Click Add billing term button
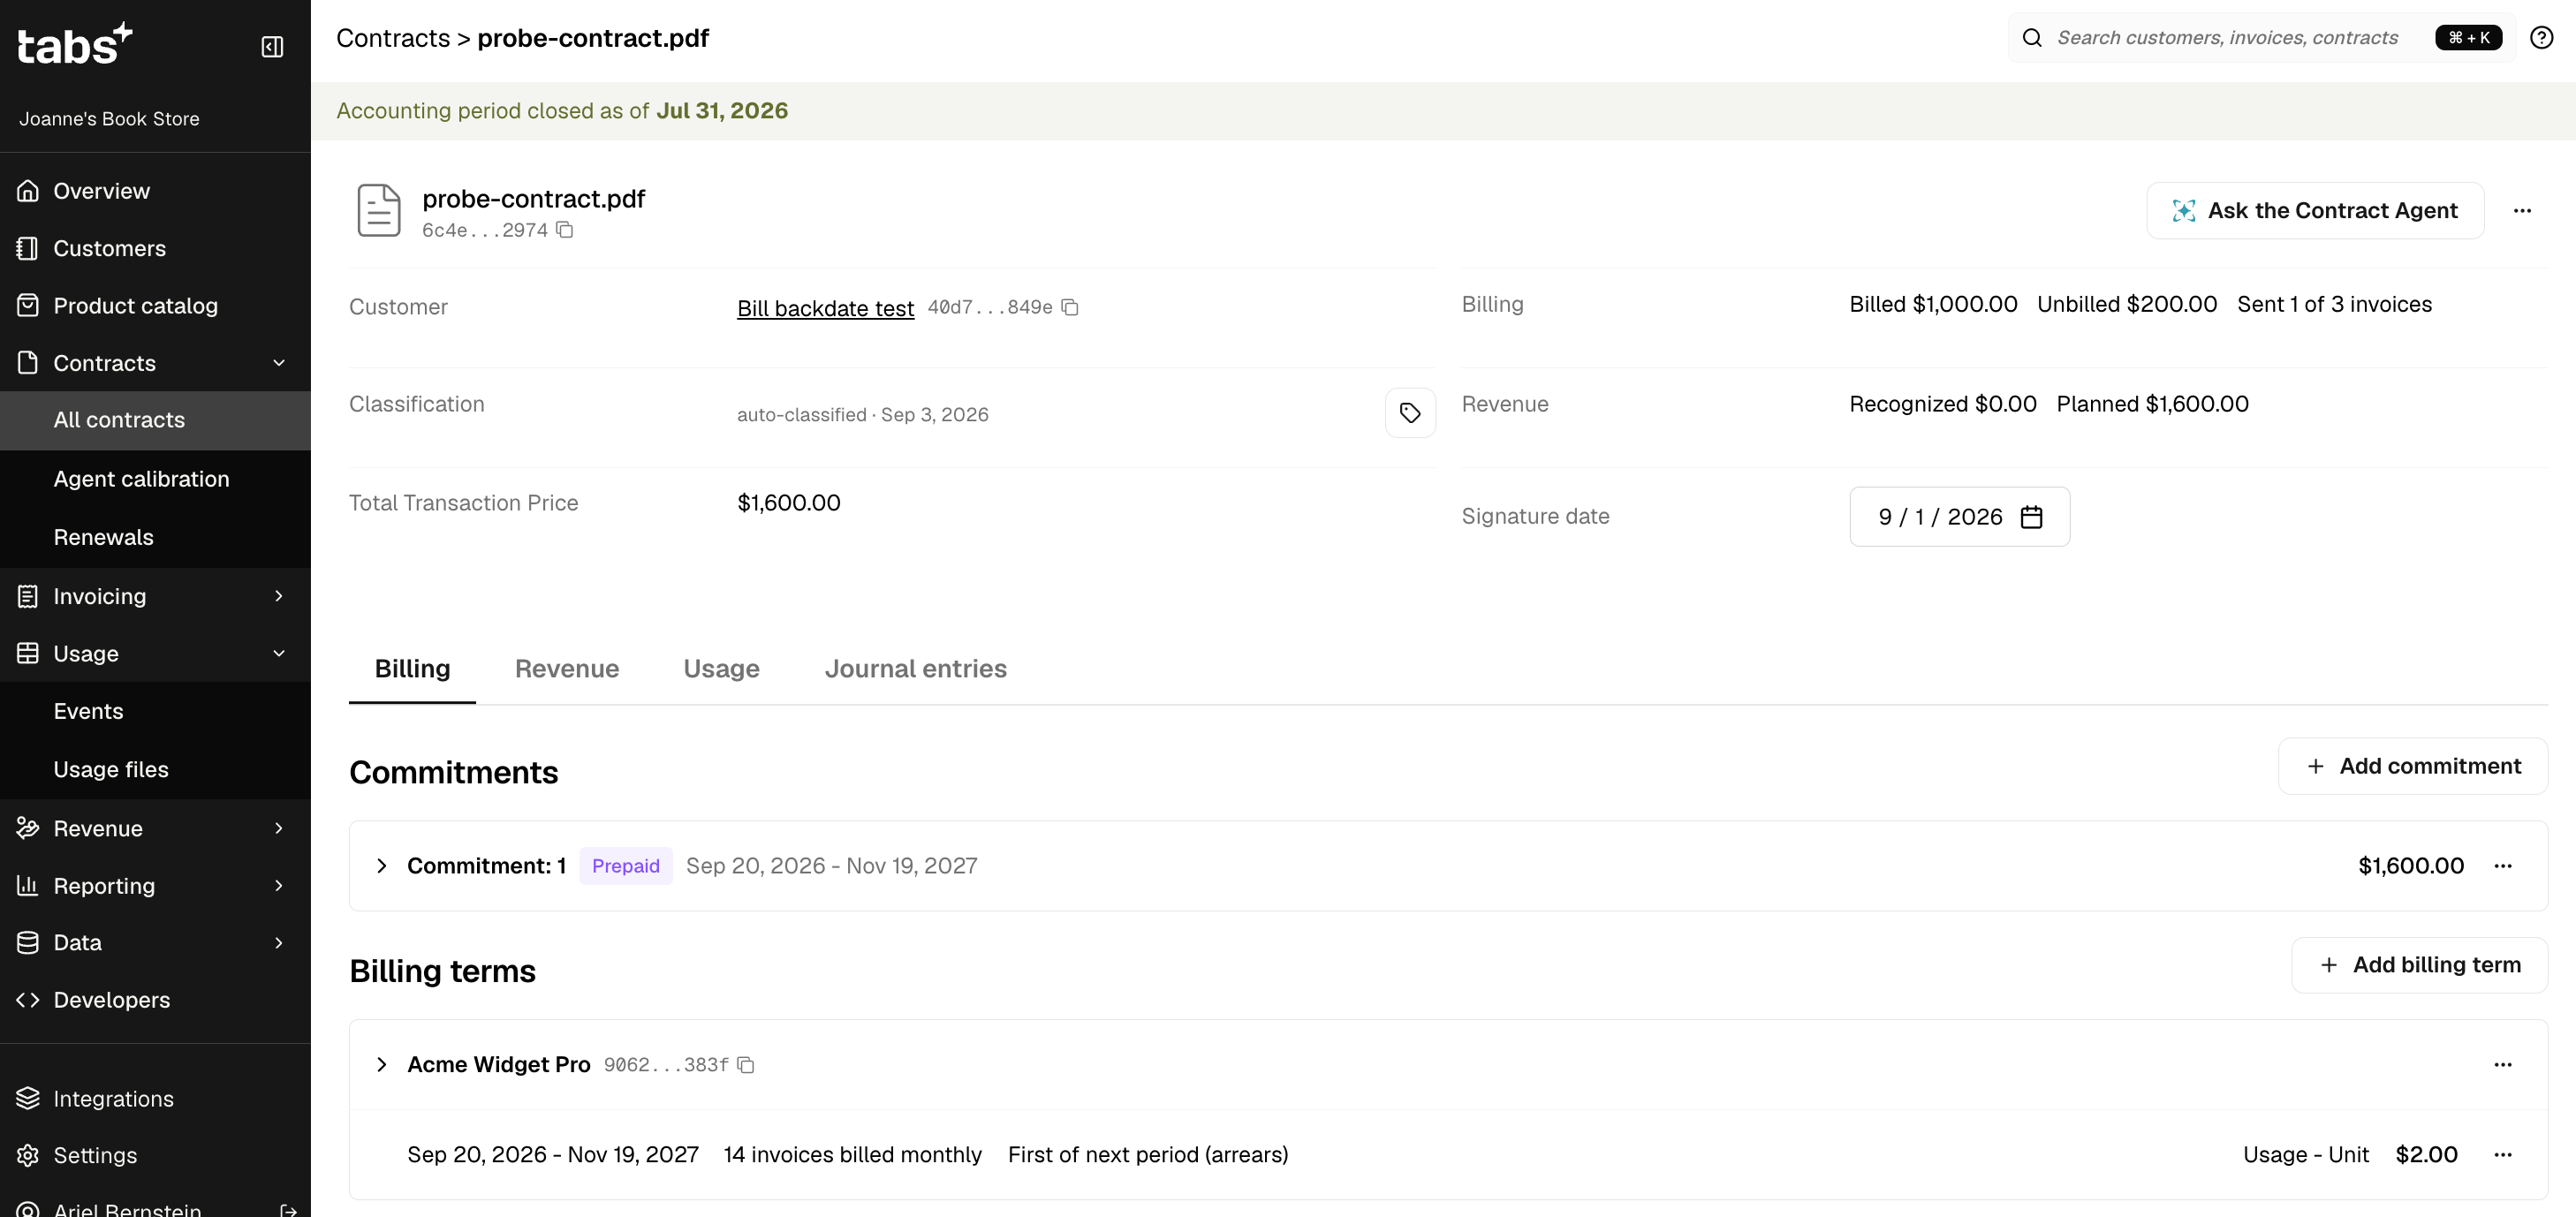The height and width of the screenshot is (1217, 2576). pyautogui.click(x=2419, y=966)
